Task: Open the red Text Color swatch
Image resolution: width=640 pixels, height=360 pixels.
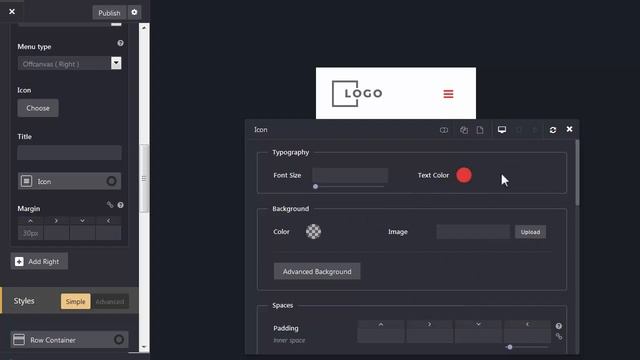Action: point(464,175)
